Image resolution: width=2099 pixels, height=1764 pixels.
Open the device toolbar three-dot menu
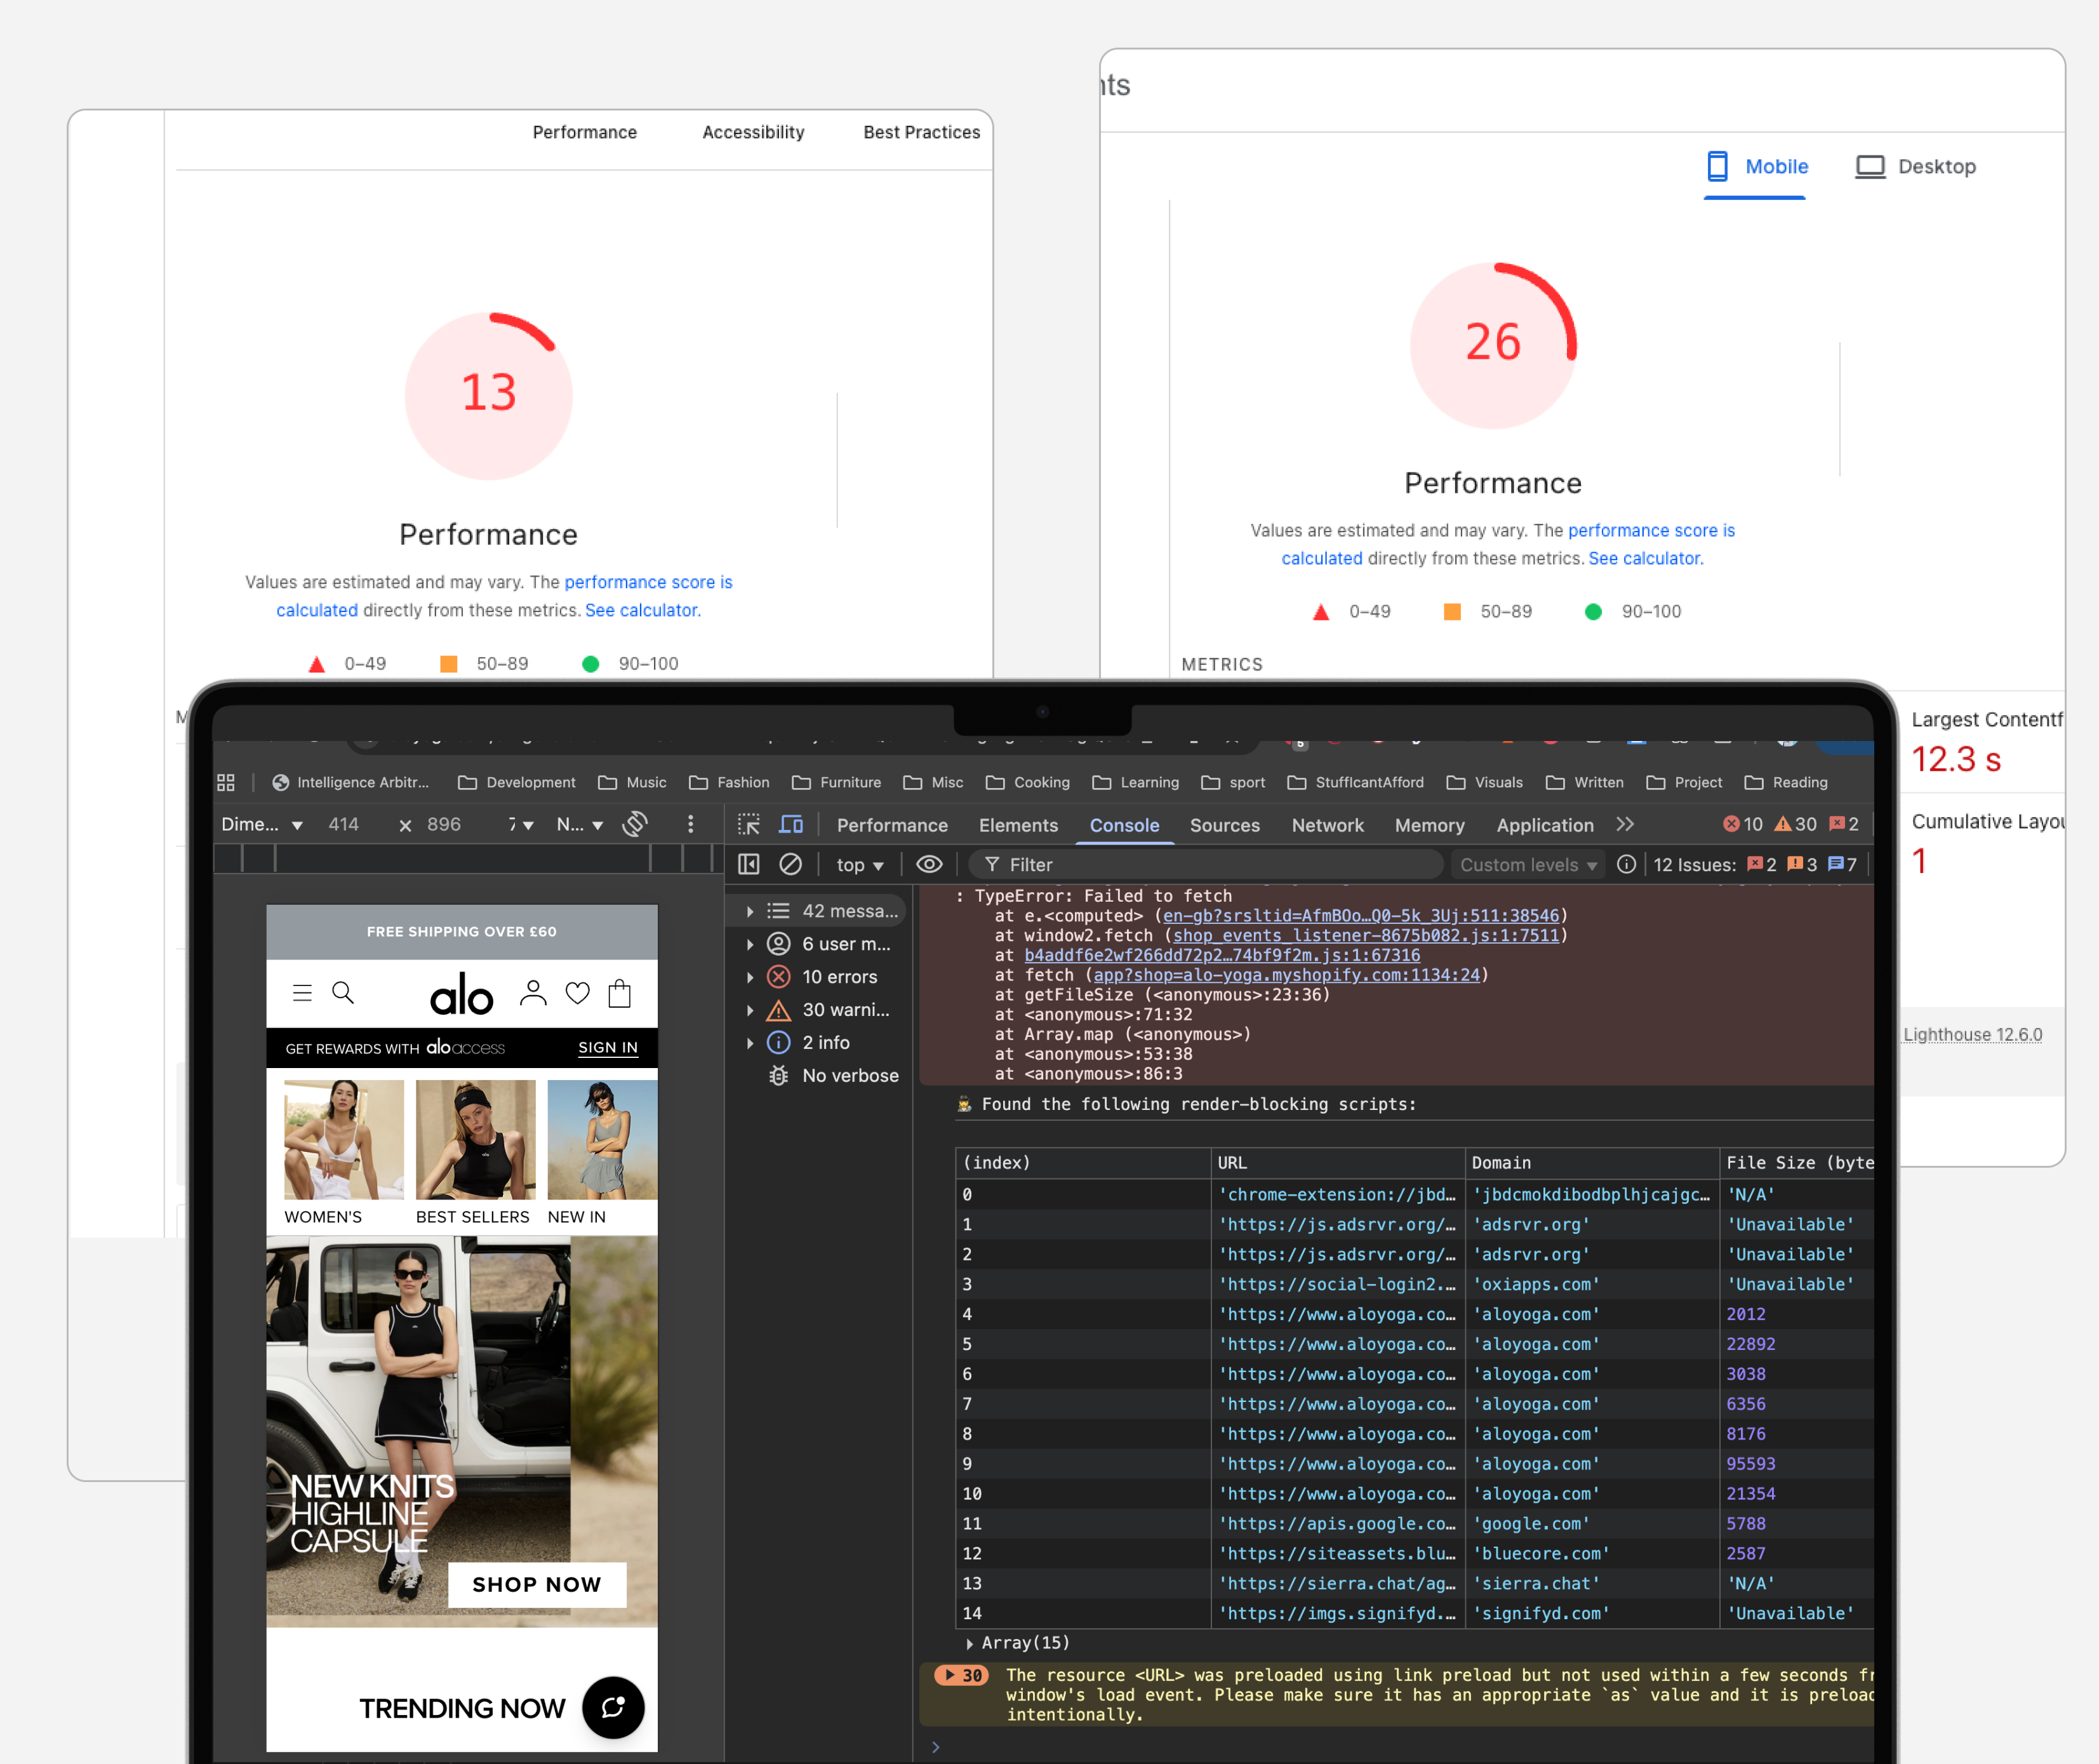[x=690, y=824]
